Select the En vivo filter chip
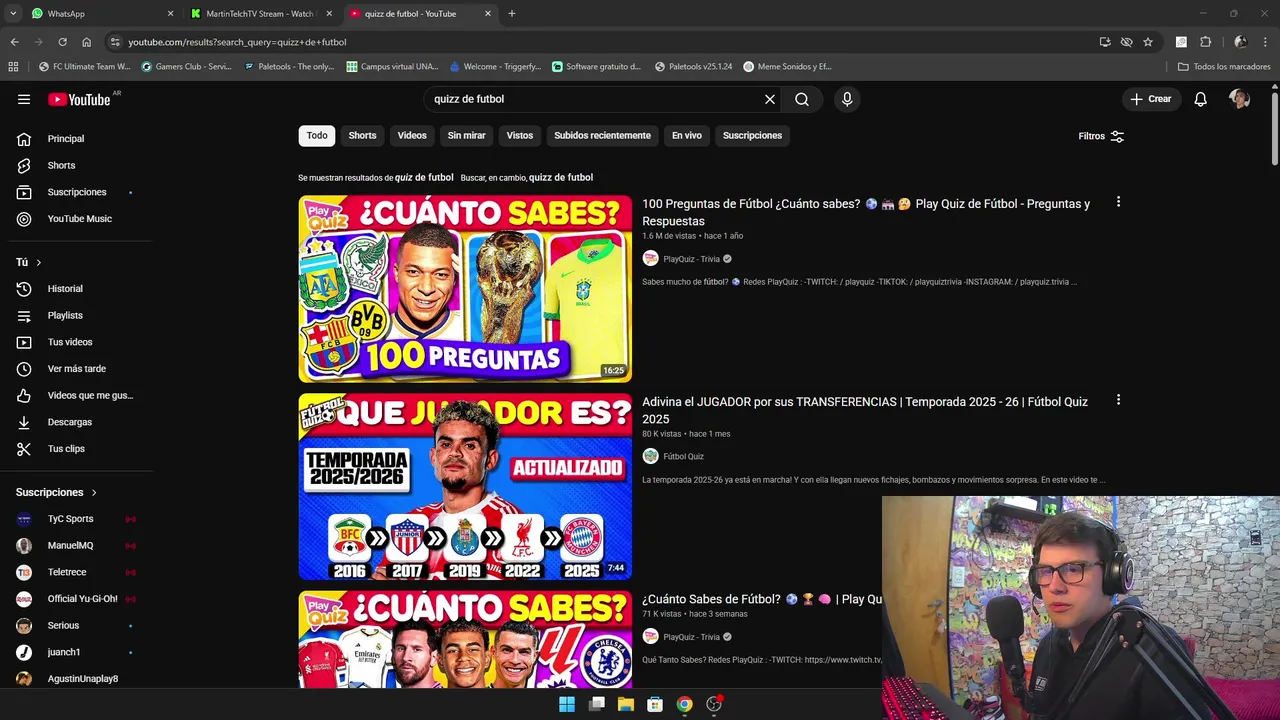This screenshot has height=720, width=1280. 686,136
